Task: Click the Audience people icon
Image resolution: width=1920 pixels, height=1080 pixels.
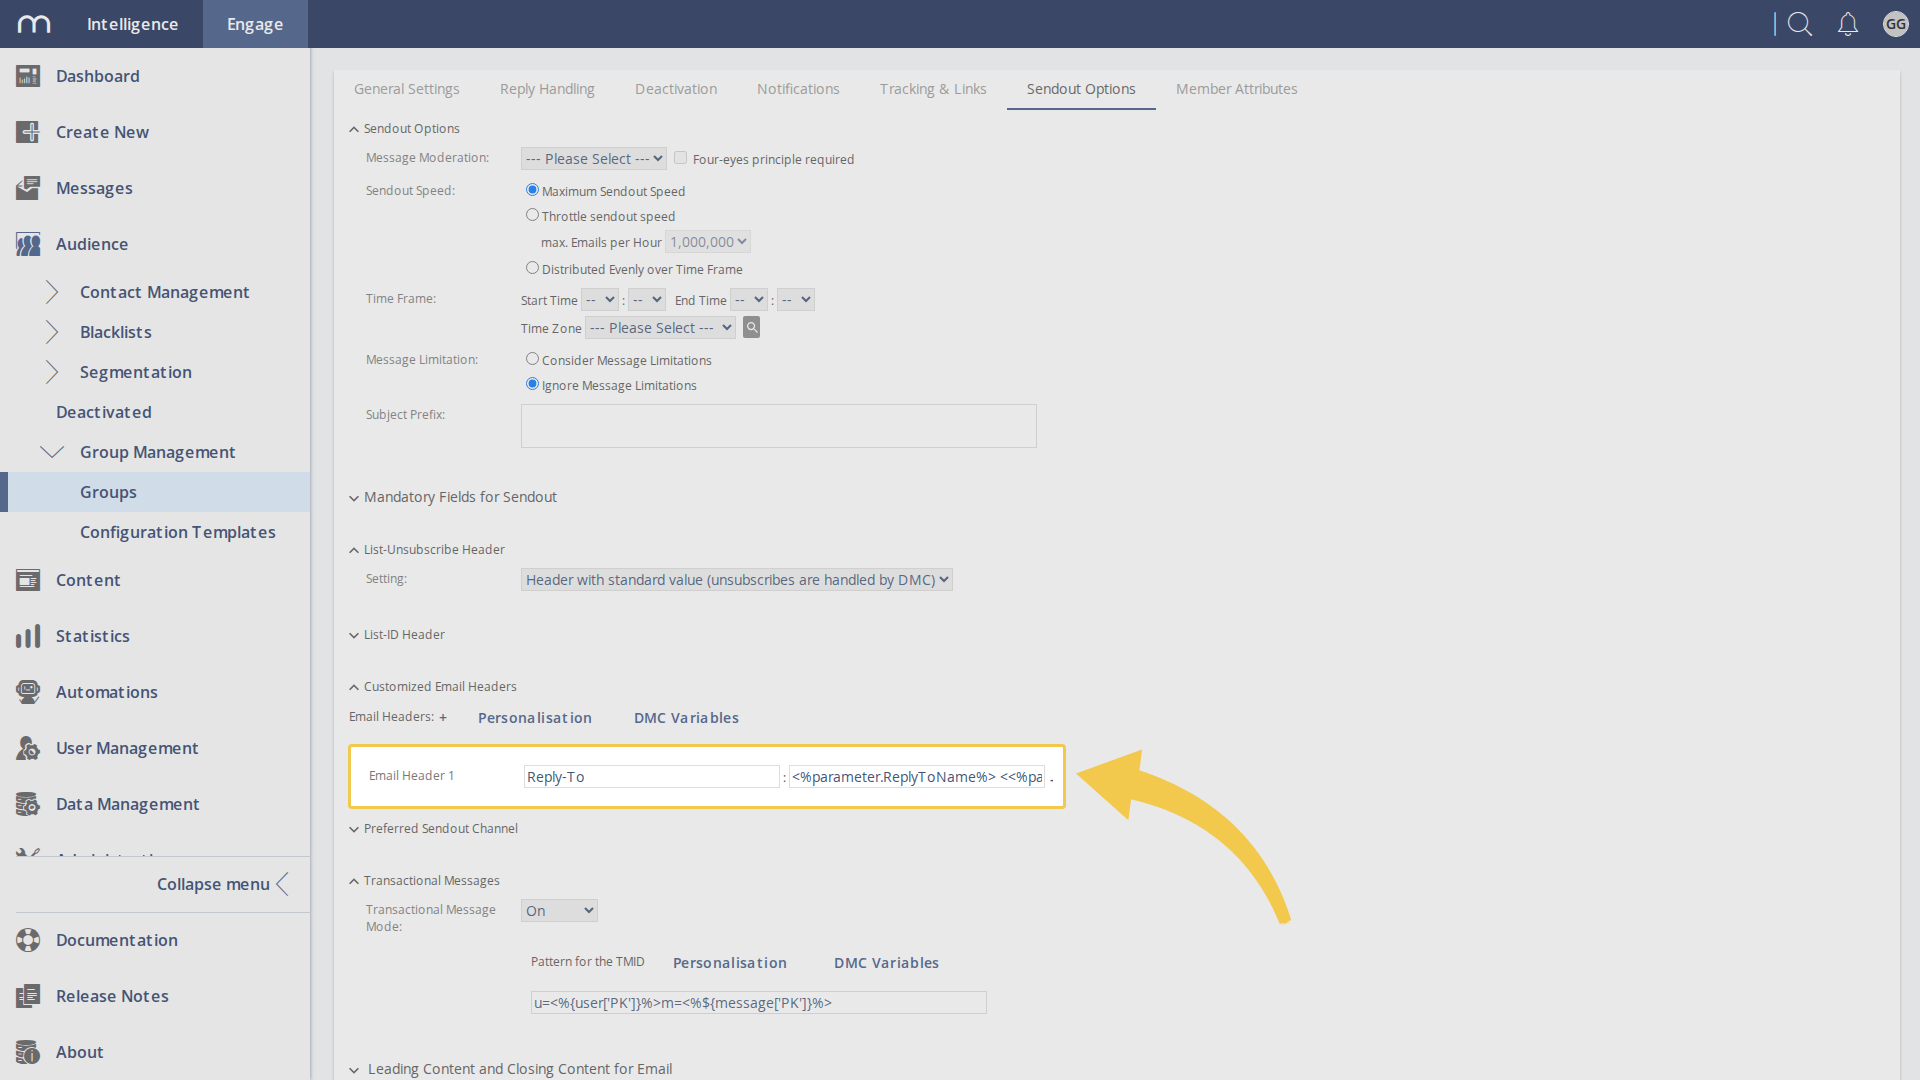Action: 28,244
